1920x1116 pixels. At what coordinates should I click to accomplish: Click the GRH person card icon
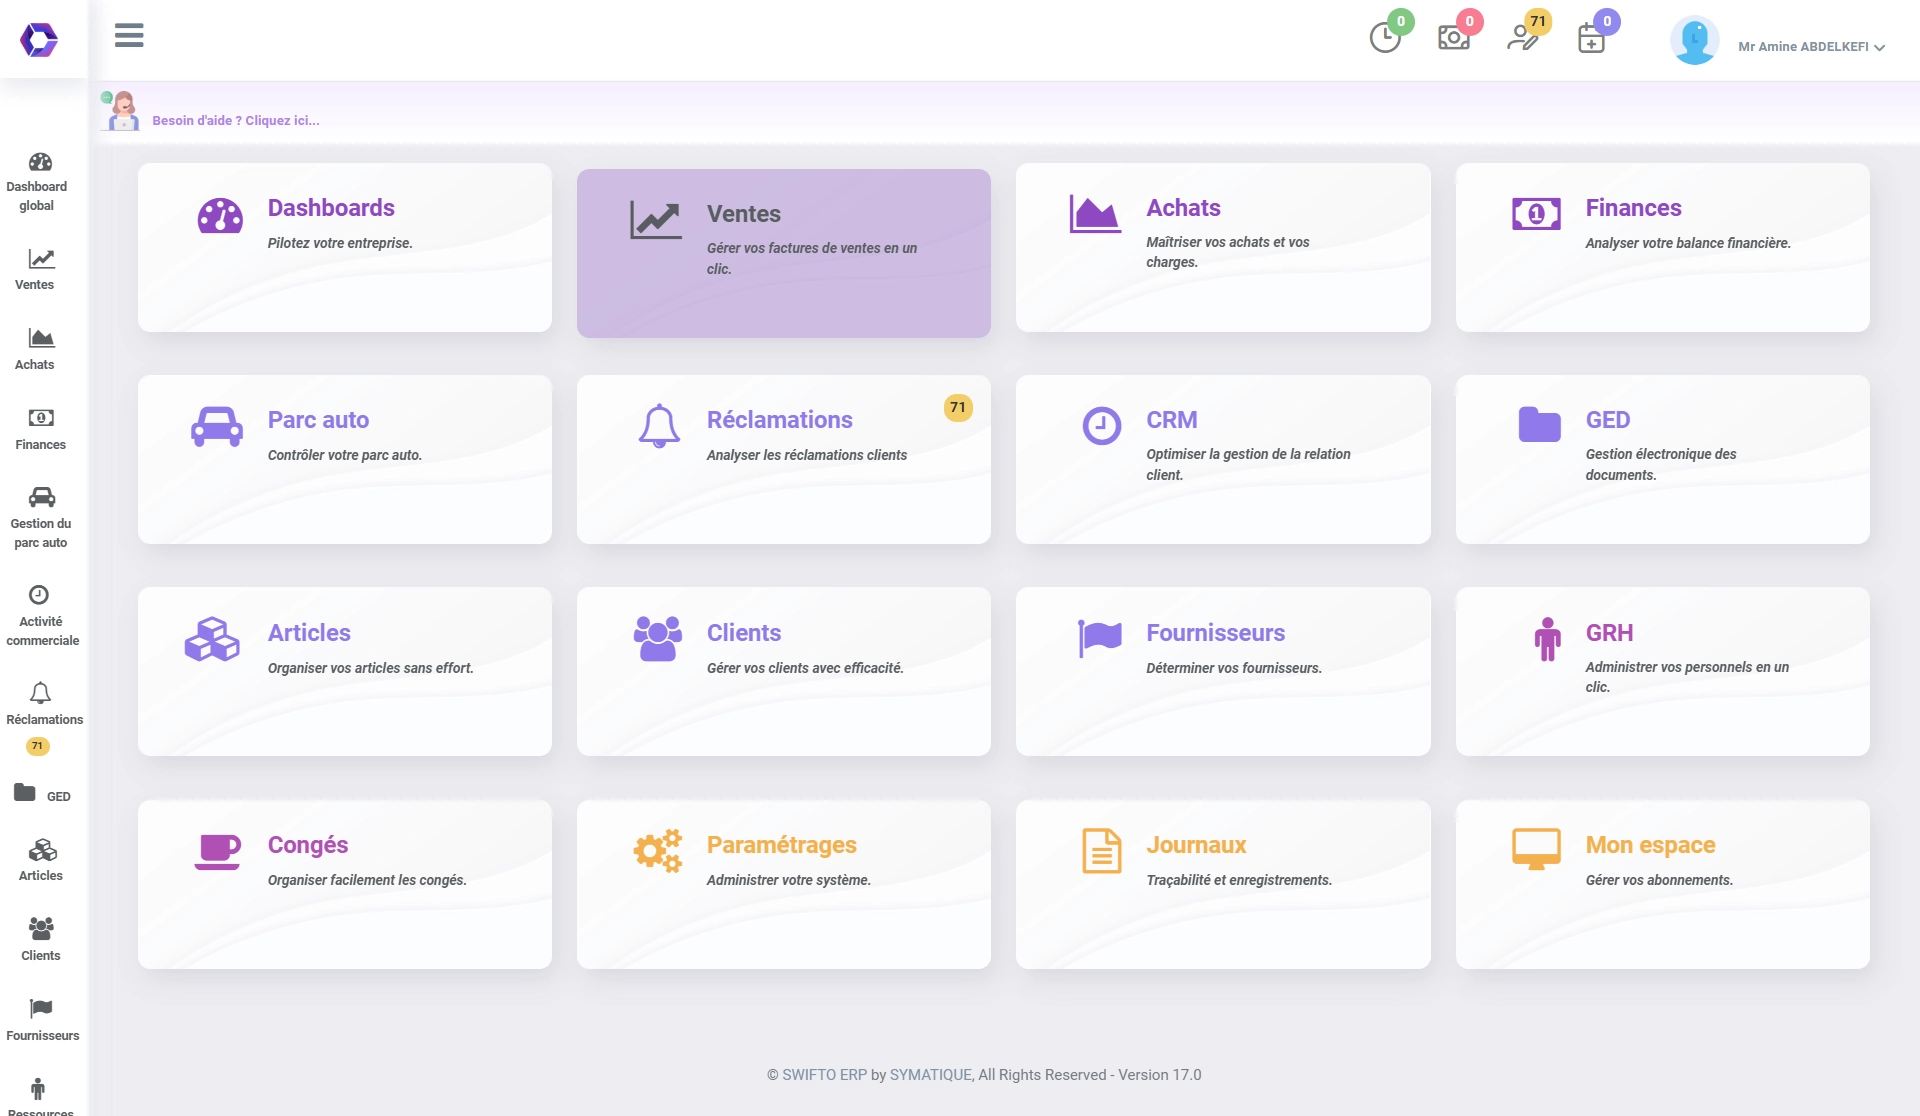click(1547, 639)
